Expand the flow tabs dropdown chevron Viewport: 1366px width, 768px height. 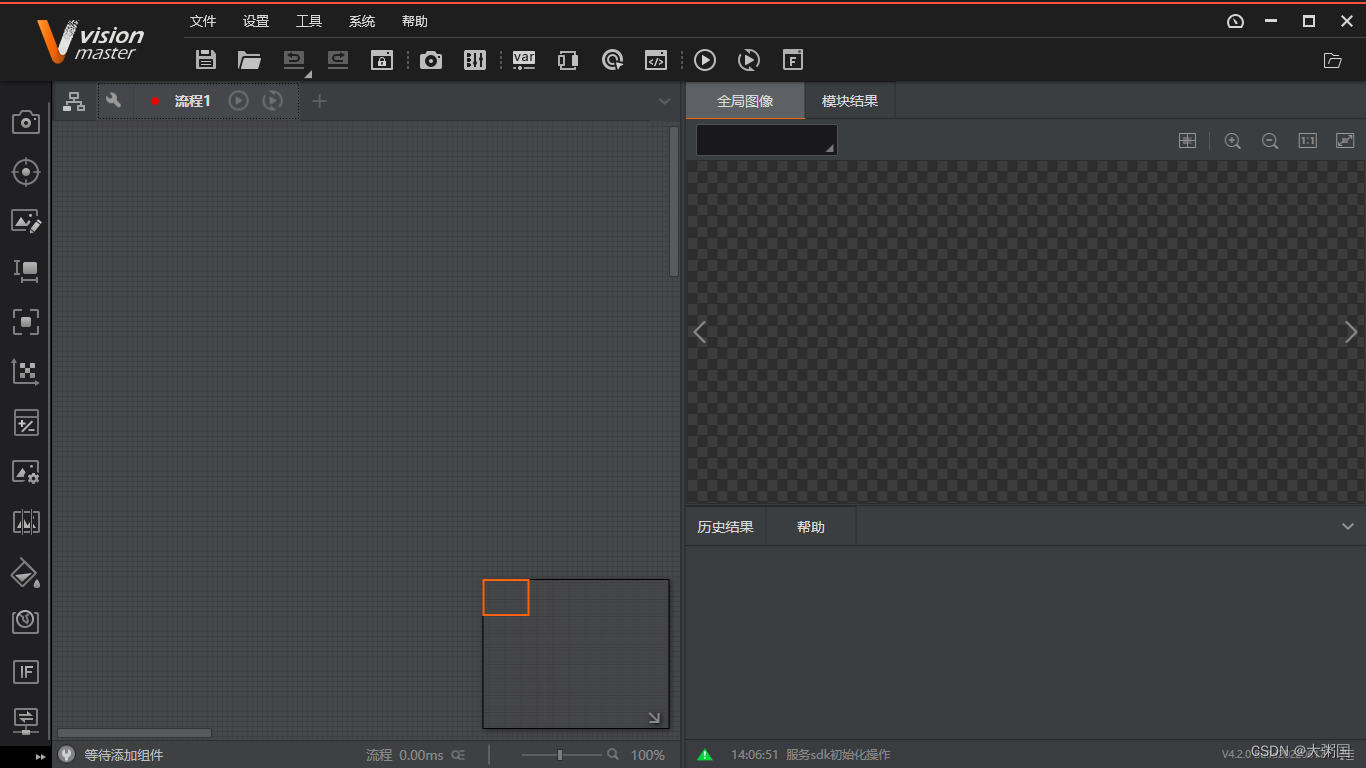tap(665, 101)
